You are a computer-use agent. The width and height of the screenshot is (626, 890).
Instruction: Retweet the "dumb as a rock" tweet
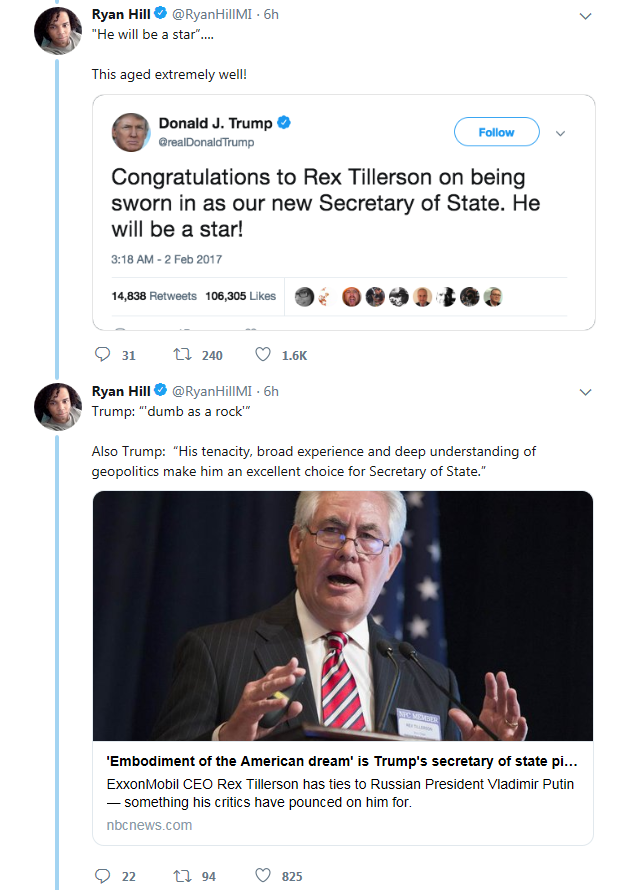[181, 876]
